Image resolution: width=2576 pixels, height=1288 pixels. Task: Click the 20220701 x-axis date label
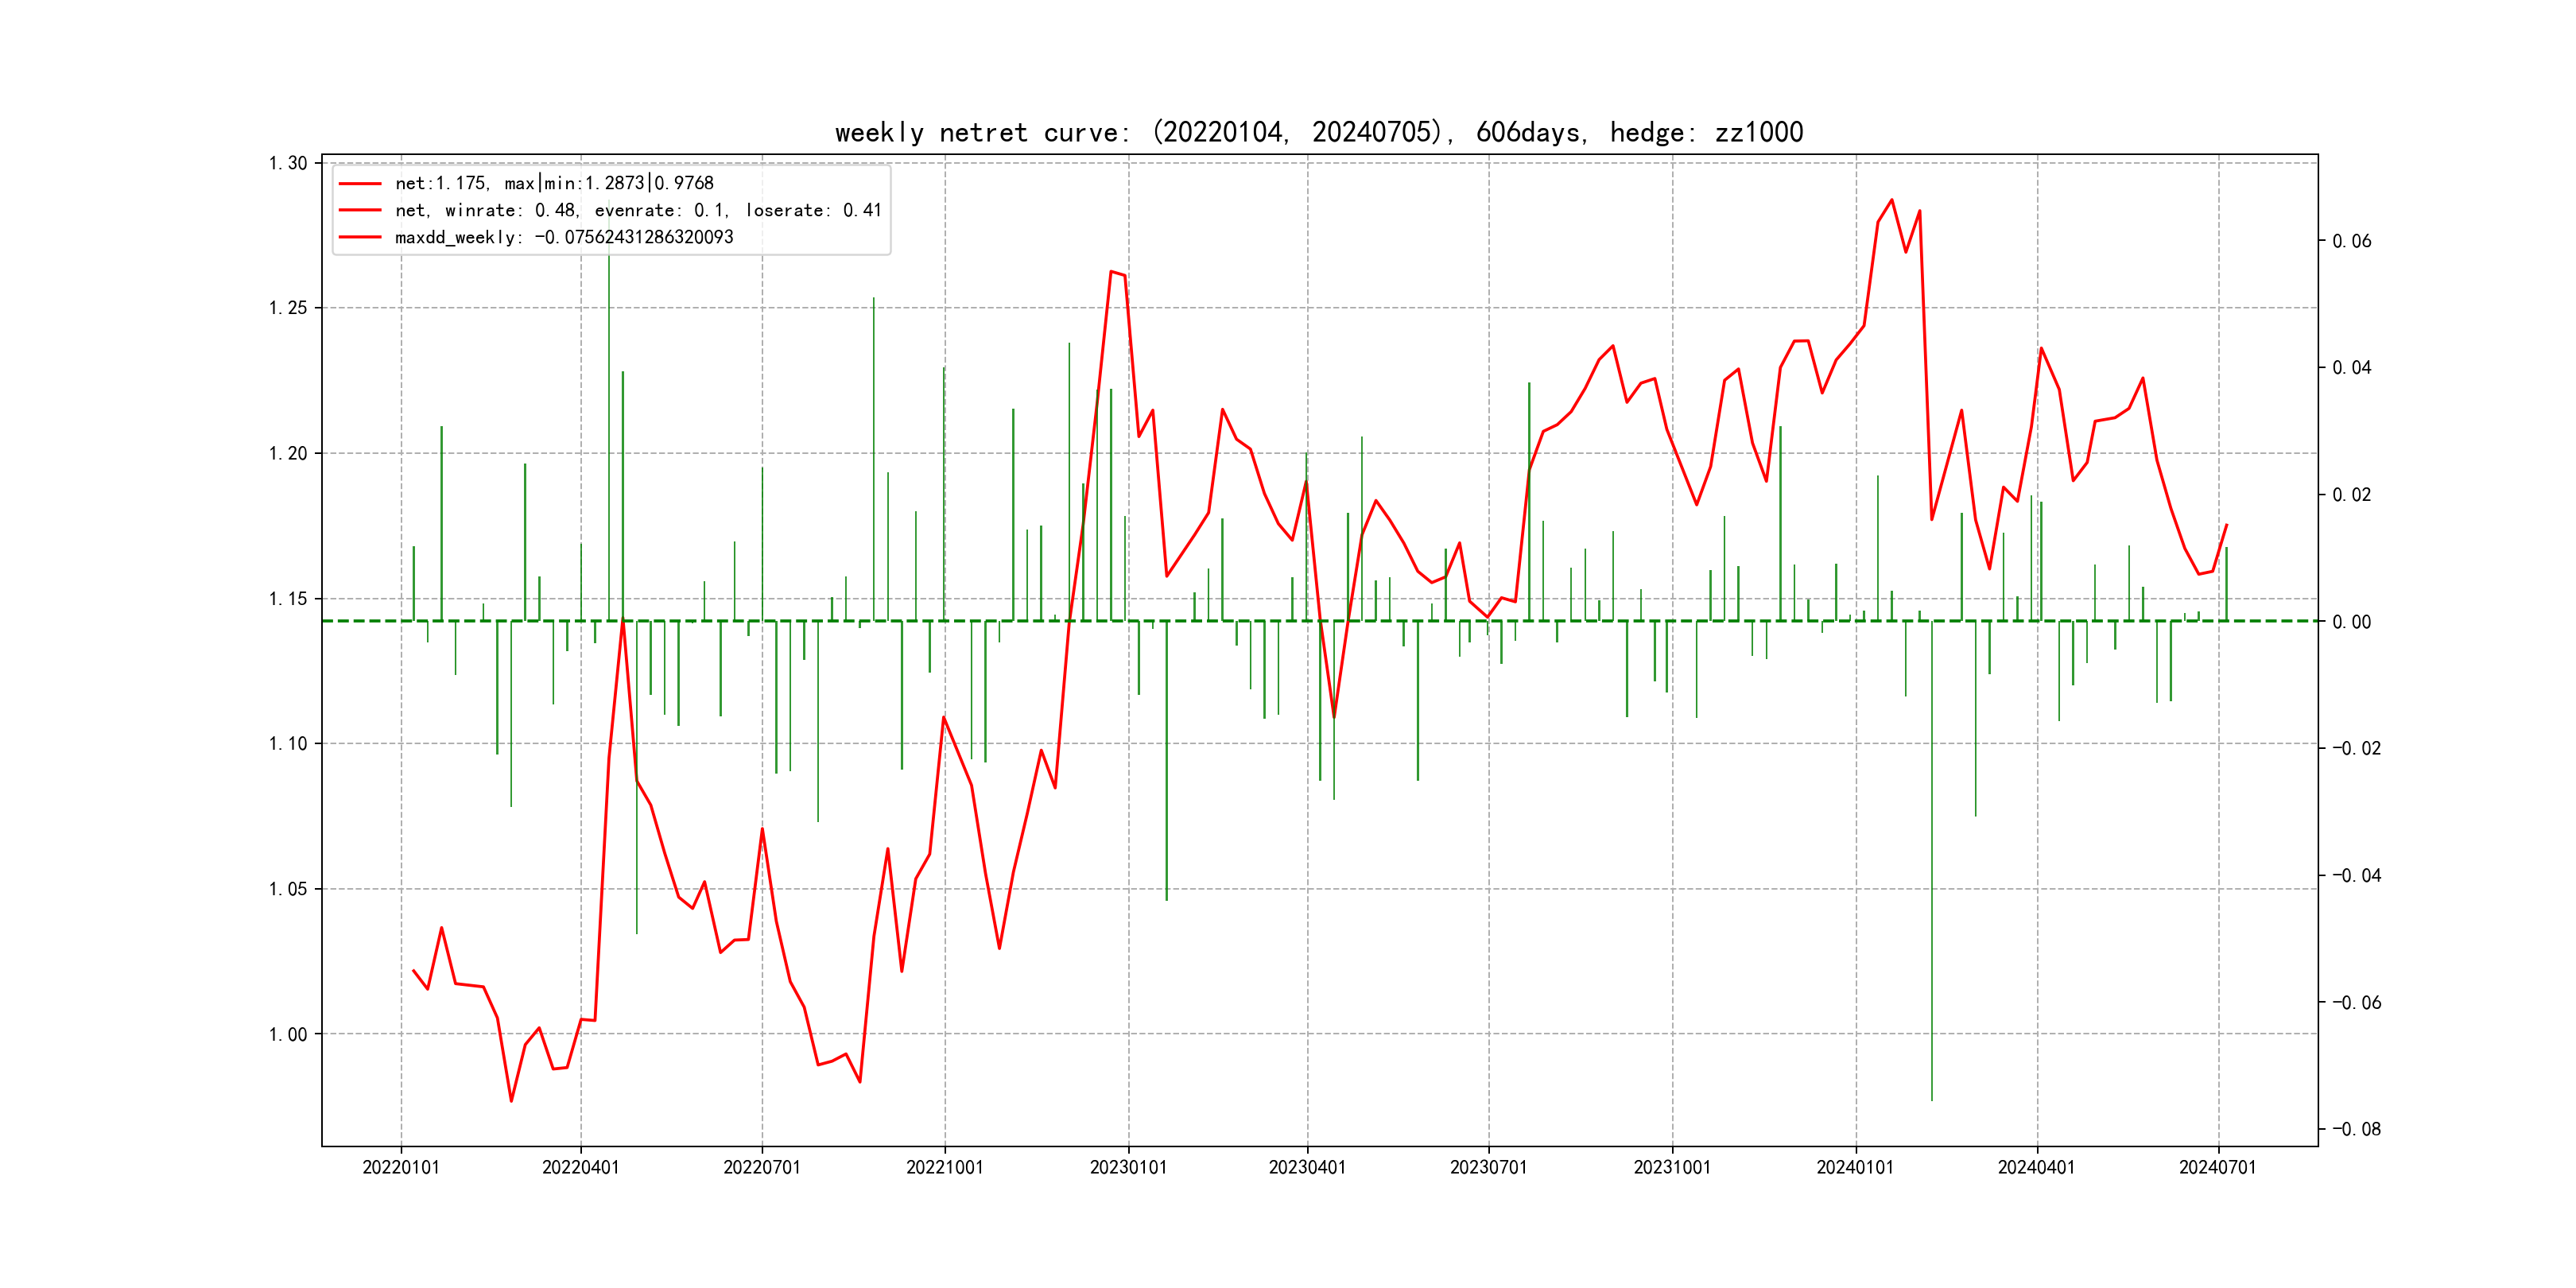(762, 1167)
